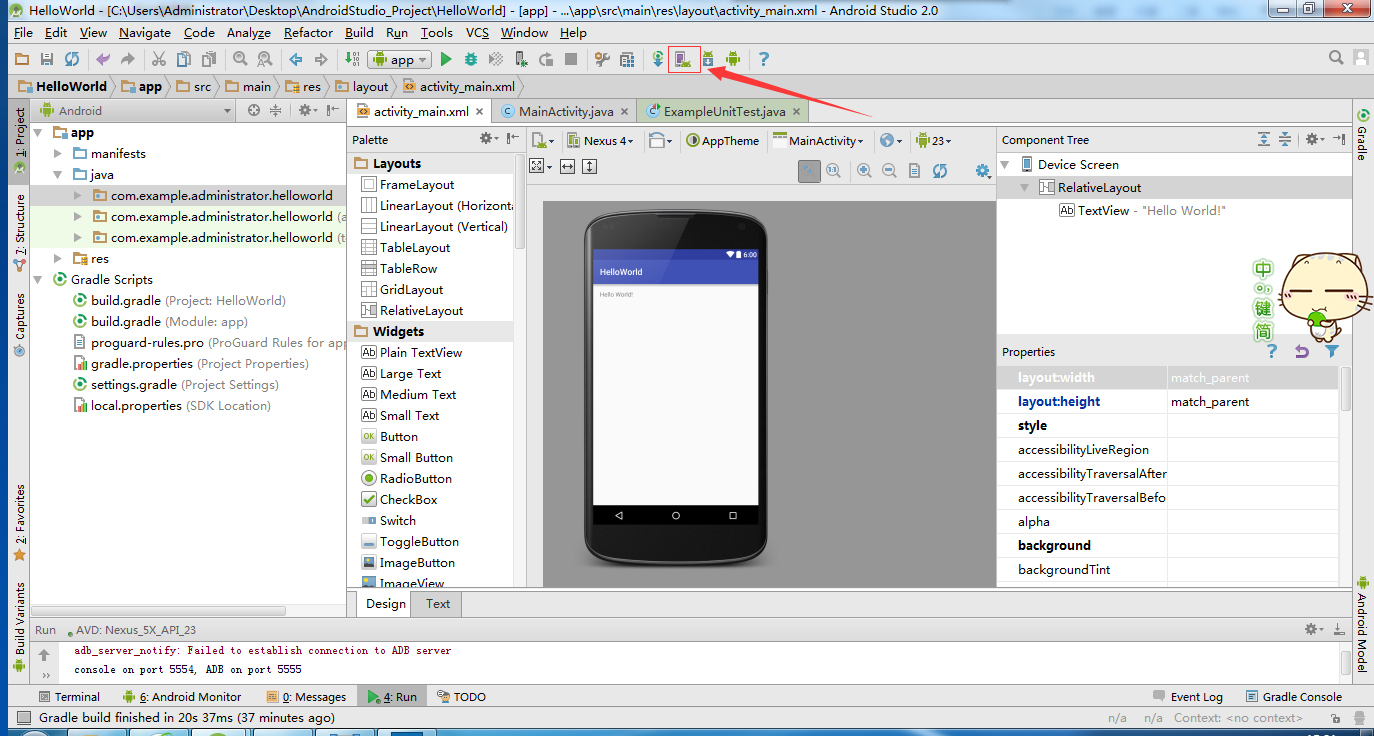Click the Synchronize refresh icon
Viewport: 1374px width, 736px height.
[x=72, y=59]
